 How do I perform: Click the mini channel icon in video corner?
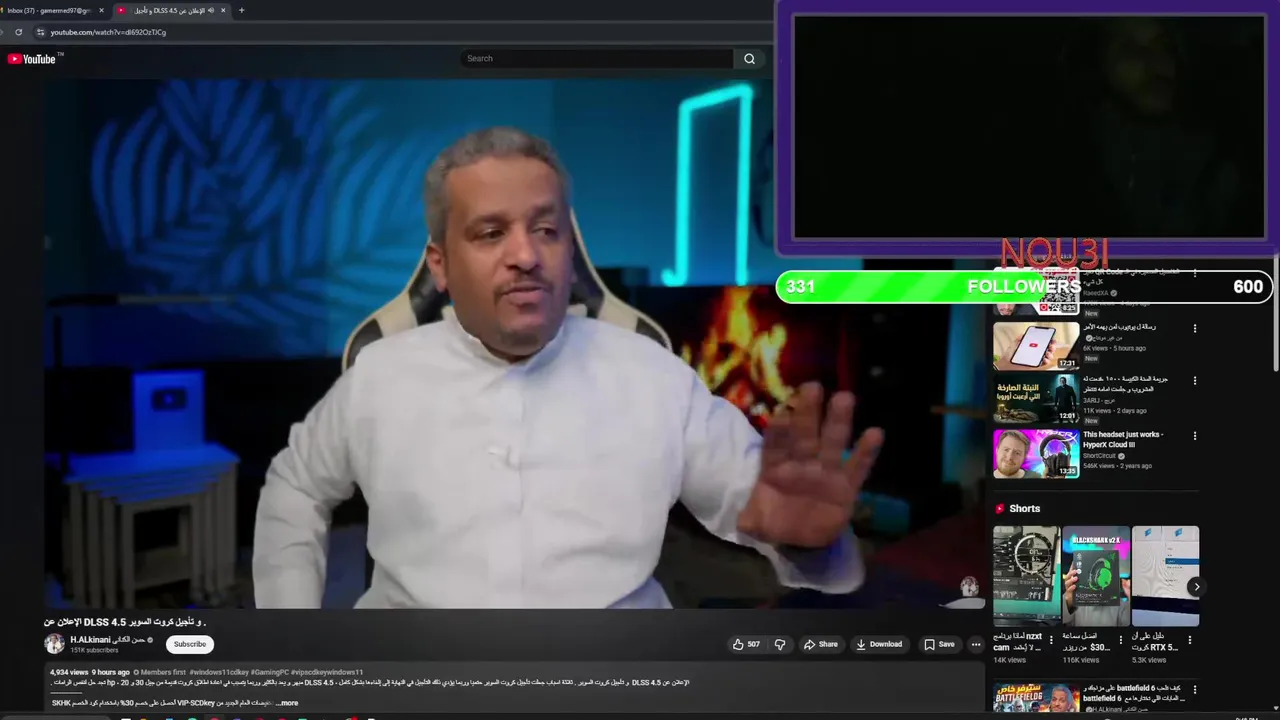[969, 587]
